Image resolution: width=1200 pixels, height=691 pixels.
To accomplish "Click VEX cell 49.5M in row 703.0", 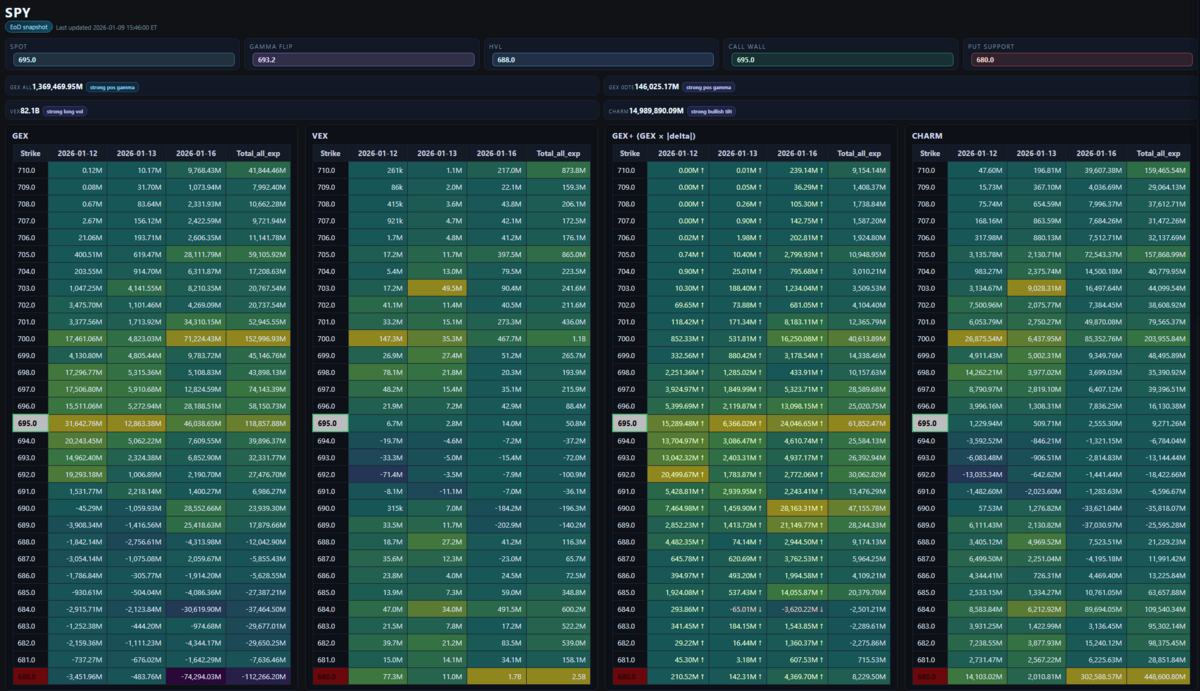I will point(436,288).
